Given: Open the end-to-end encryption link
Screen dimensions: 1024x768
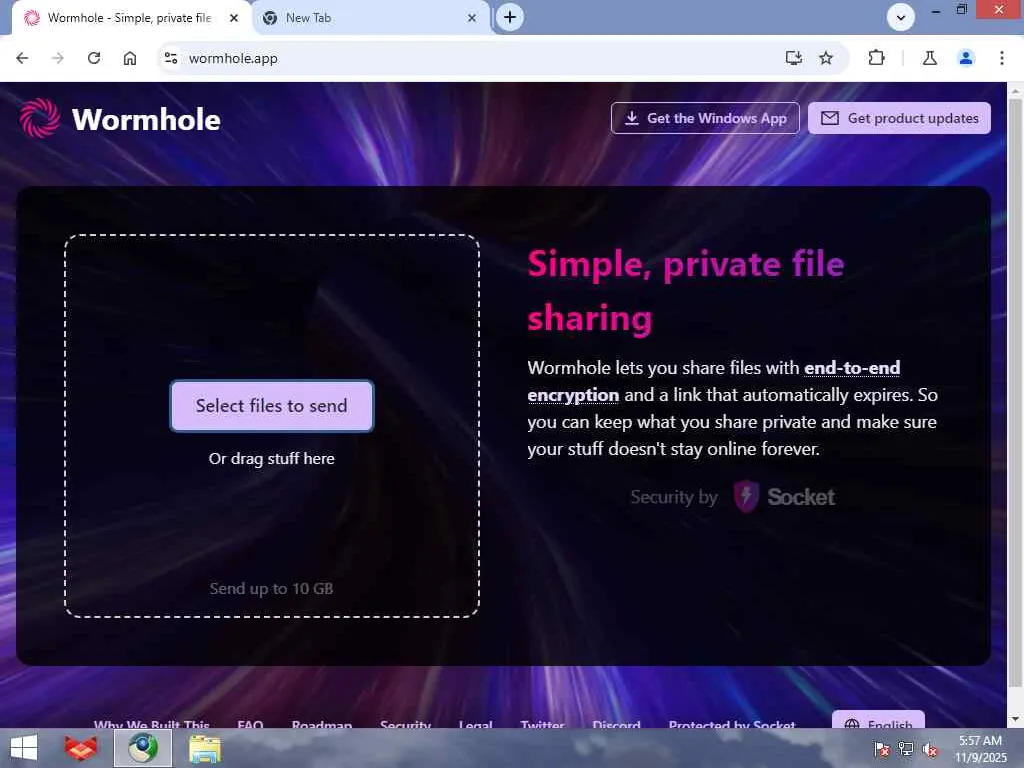Looking at the screenshot, I should click(713, 381).
